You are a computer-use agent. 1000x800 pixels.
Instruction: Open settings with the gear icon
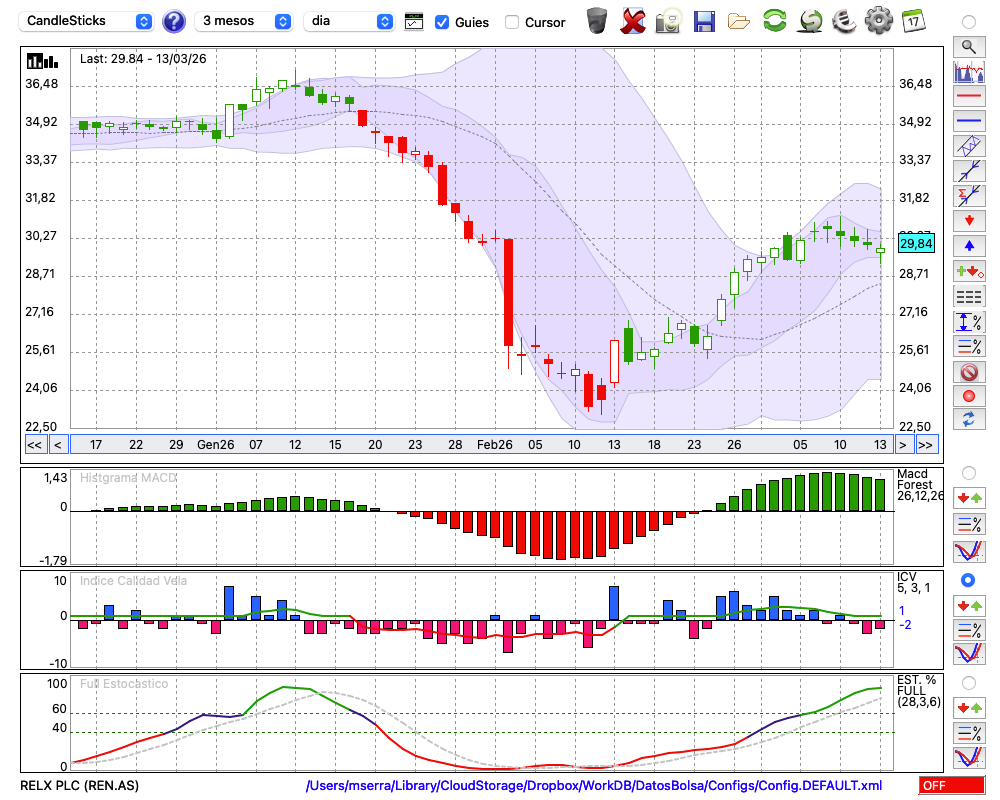(879, 21)
